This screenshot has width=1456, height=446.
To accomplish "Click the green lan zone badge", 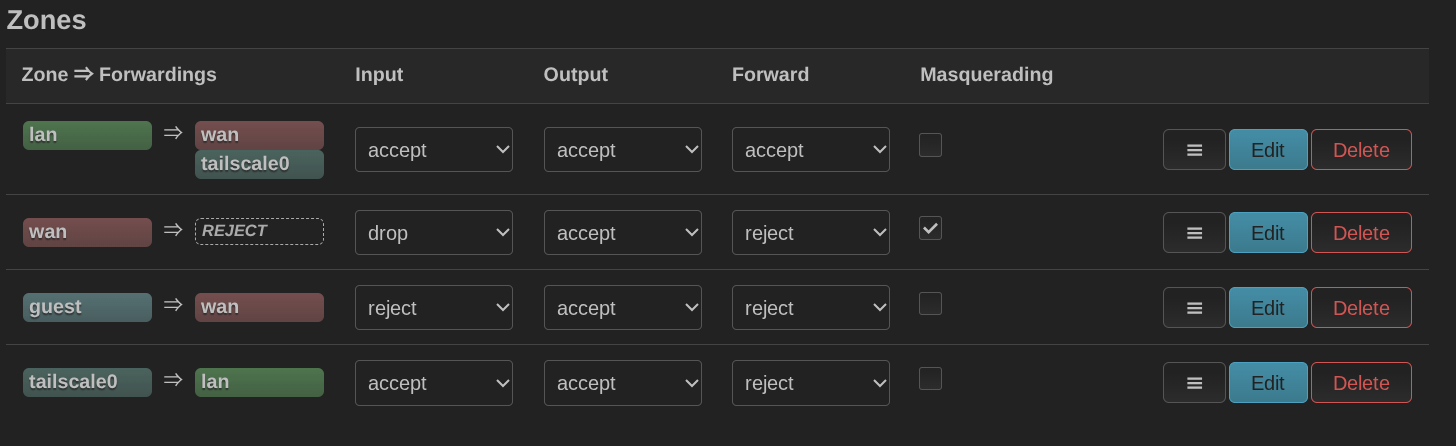I will [x=87, y=135].
